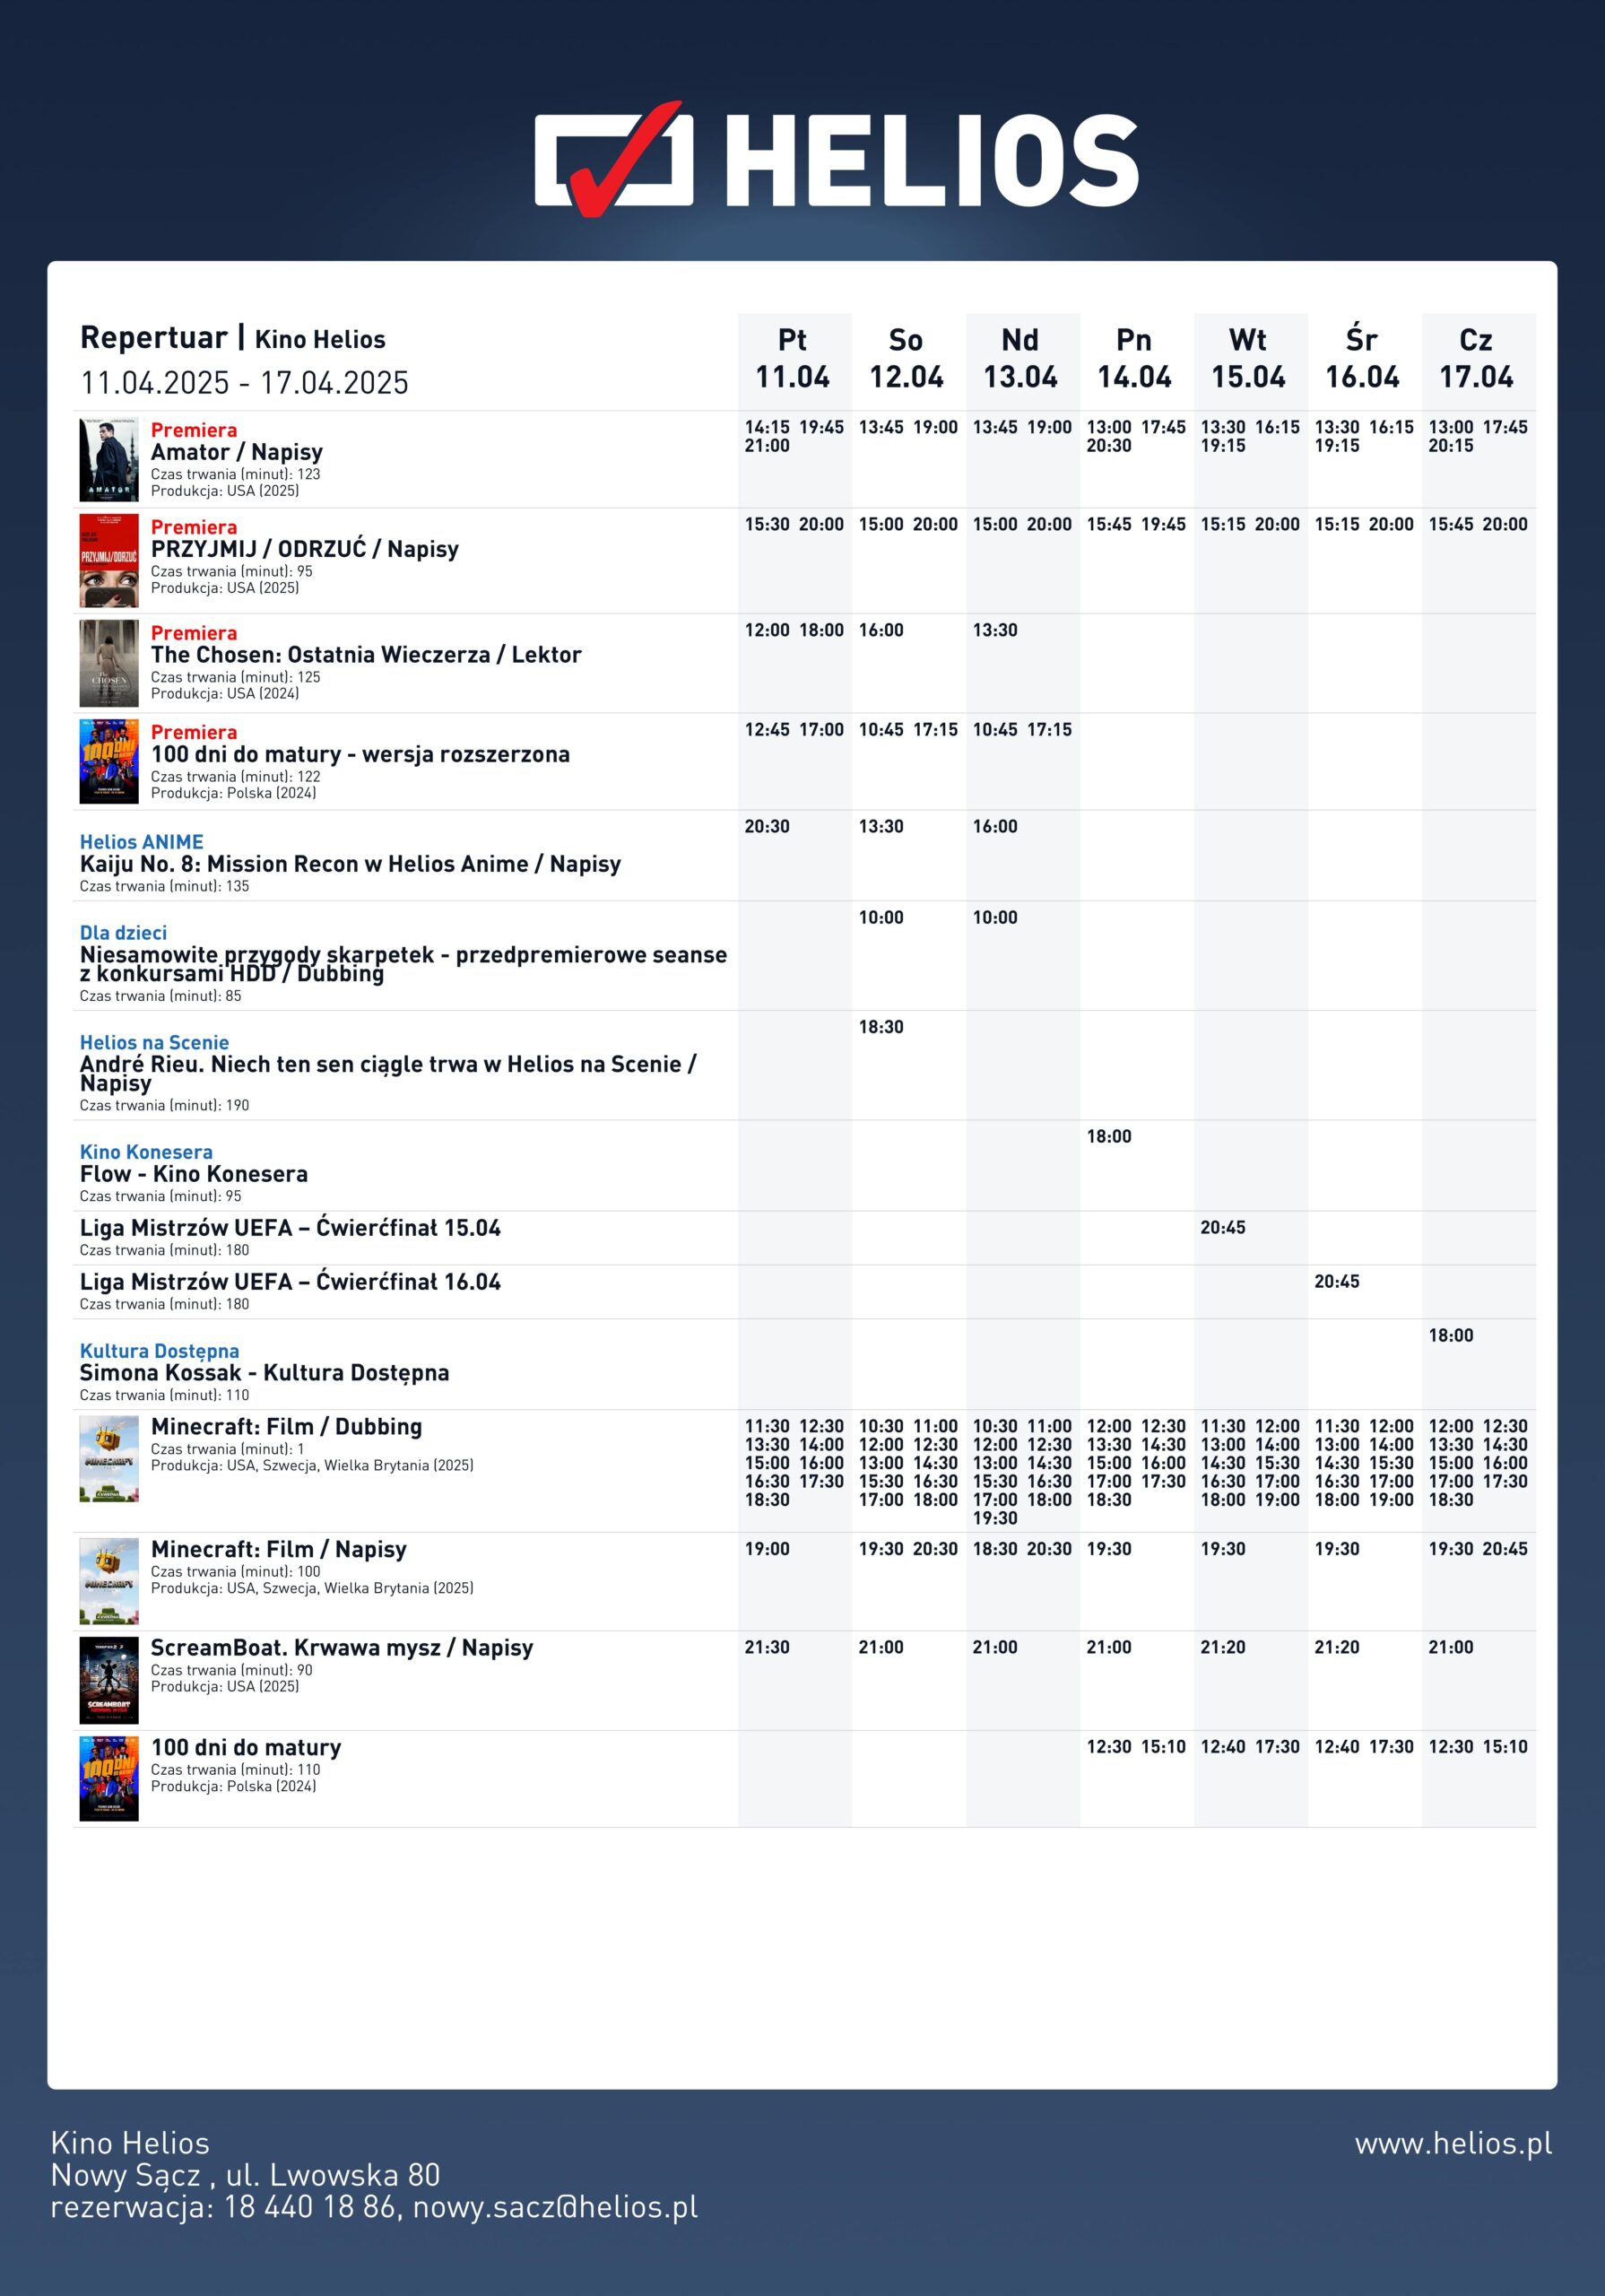
Task: Open the ScreamBoat. Krwawa mysz poster
Action: (x=109, y=1680)
